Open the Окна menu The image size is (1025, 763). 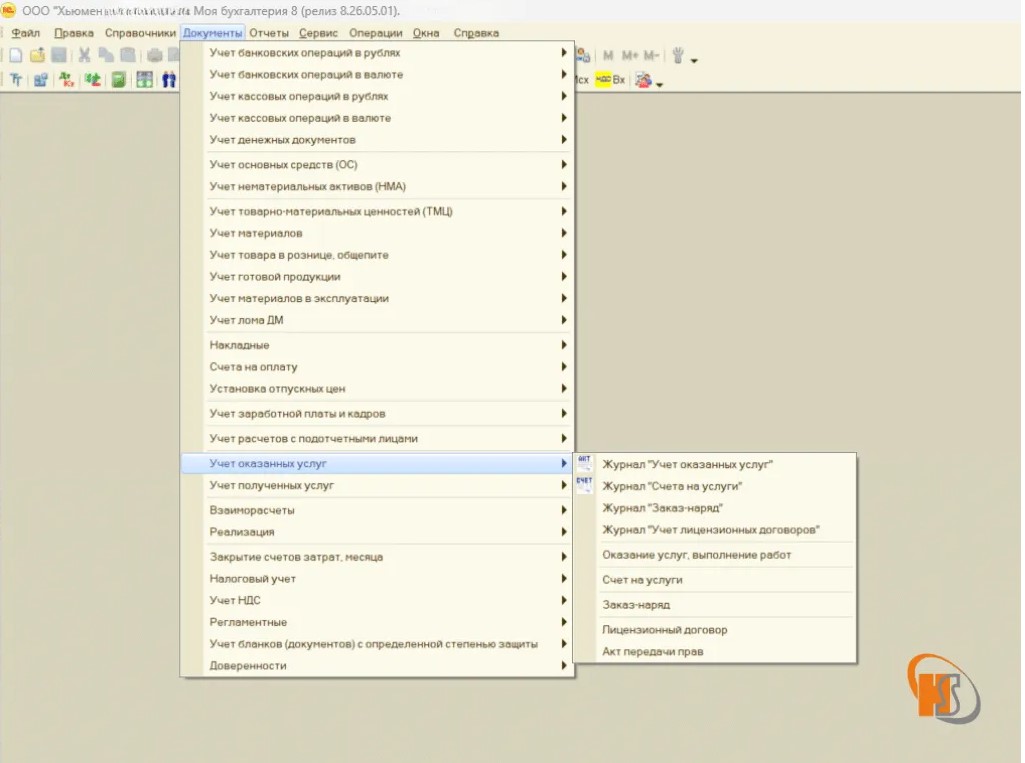click(426, 33)
